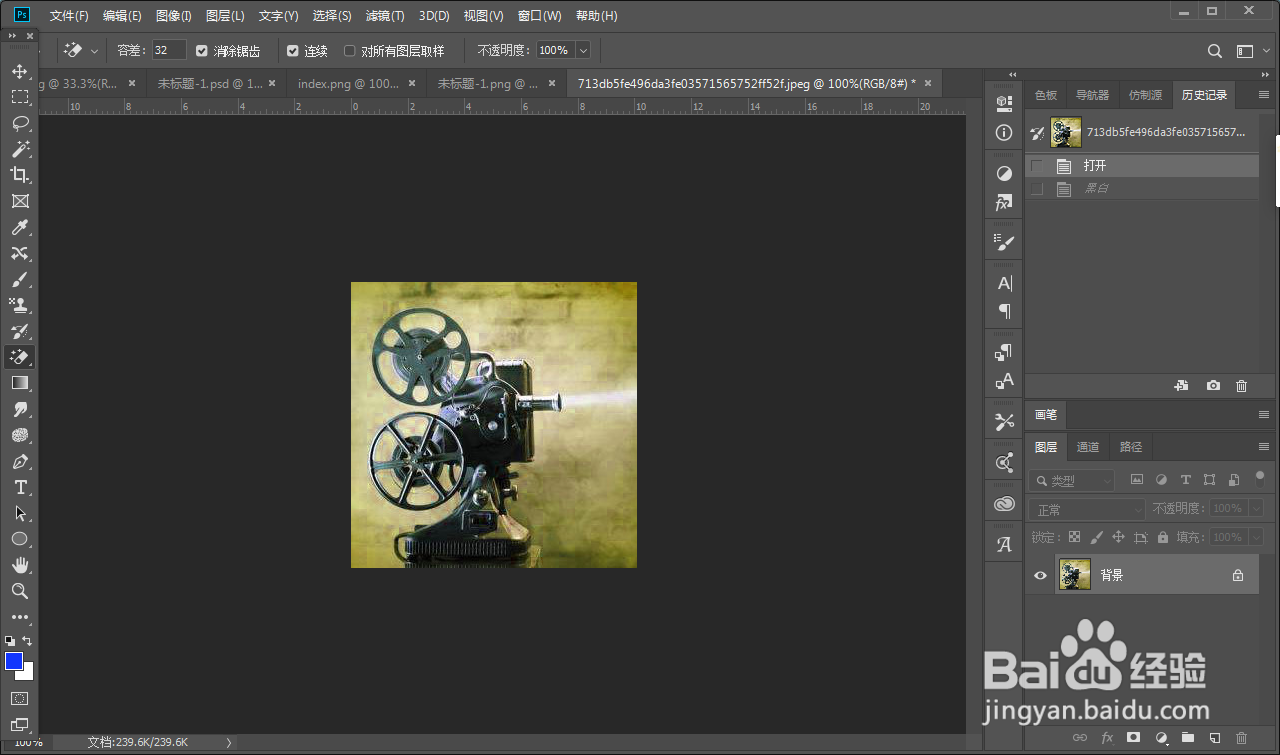1280x755 pixels.
Task: Swap foreground and background colors
Action: (27, 640)
